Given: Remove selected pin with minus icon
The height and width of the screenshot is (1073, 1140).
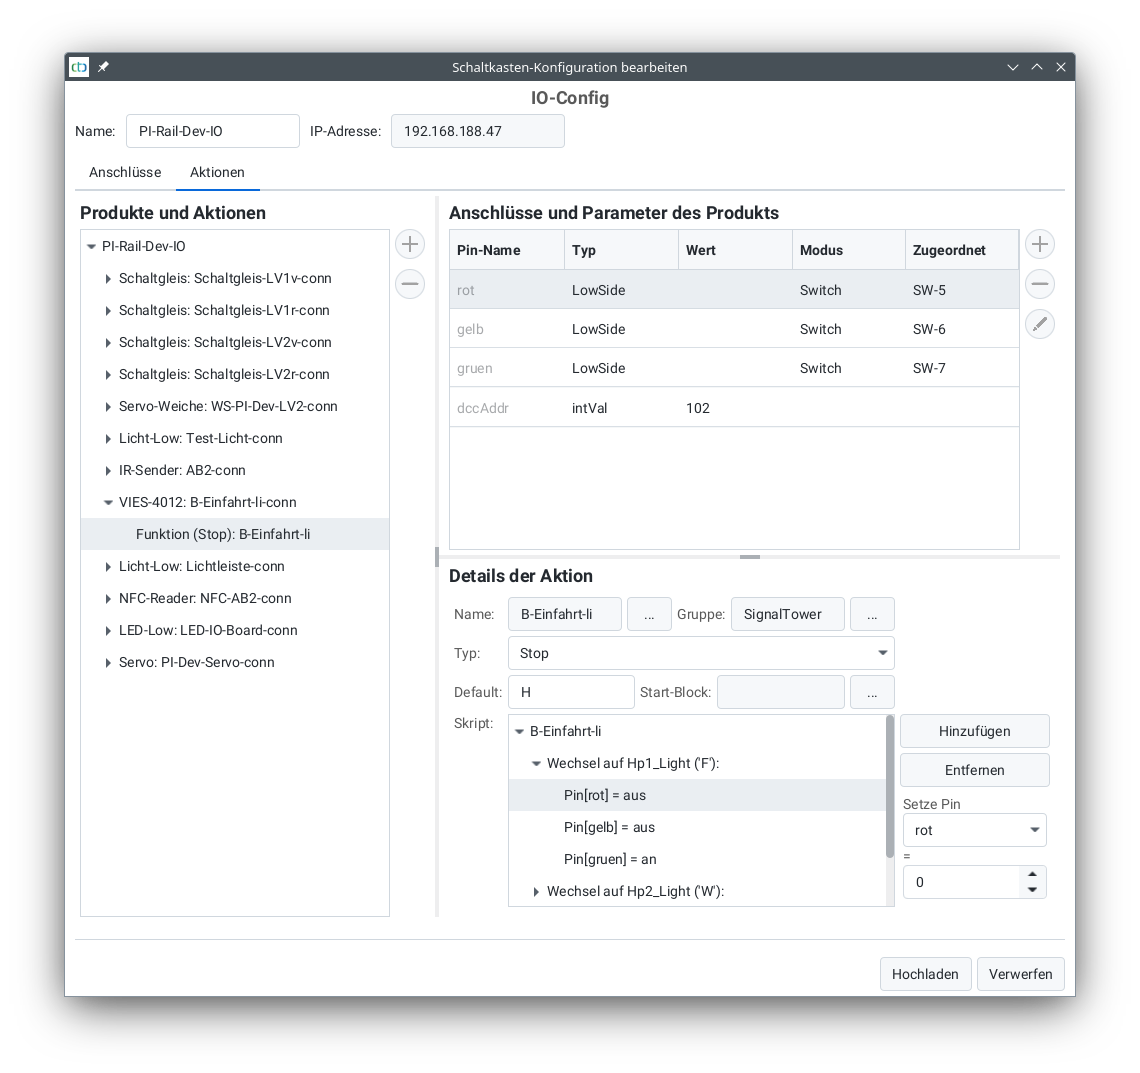Looking at the screenshot, I should [1040, 284].
